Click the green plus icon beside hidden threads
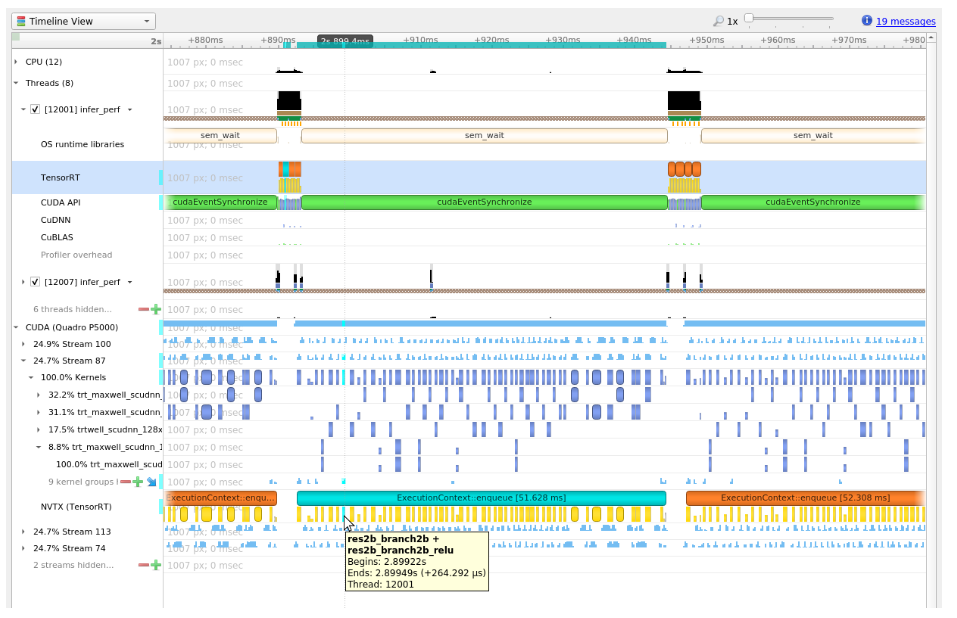This screenshot has width=957, height=618. [155, 310]
